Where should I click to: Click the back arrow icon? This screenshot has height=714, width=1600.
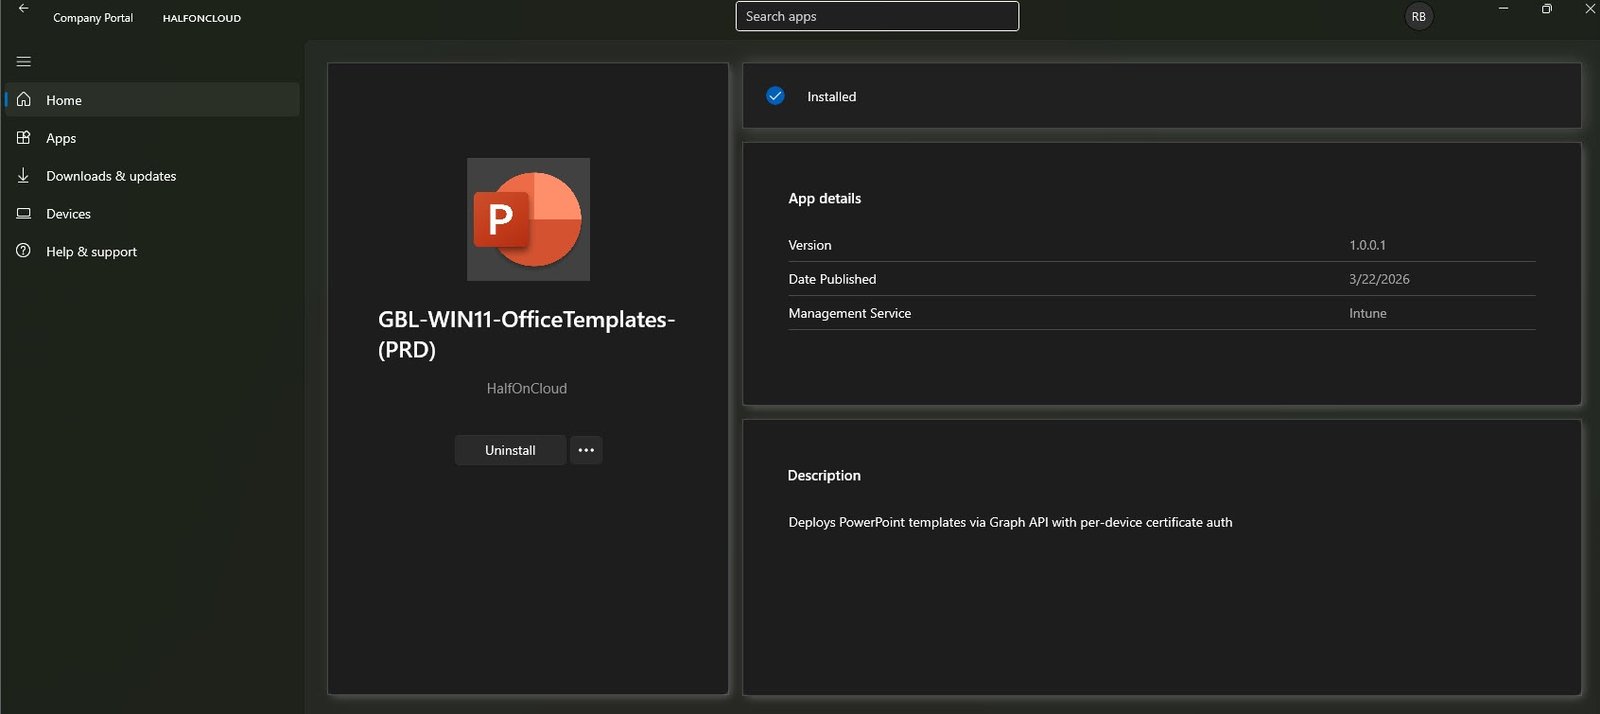23,8
